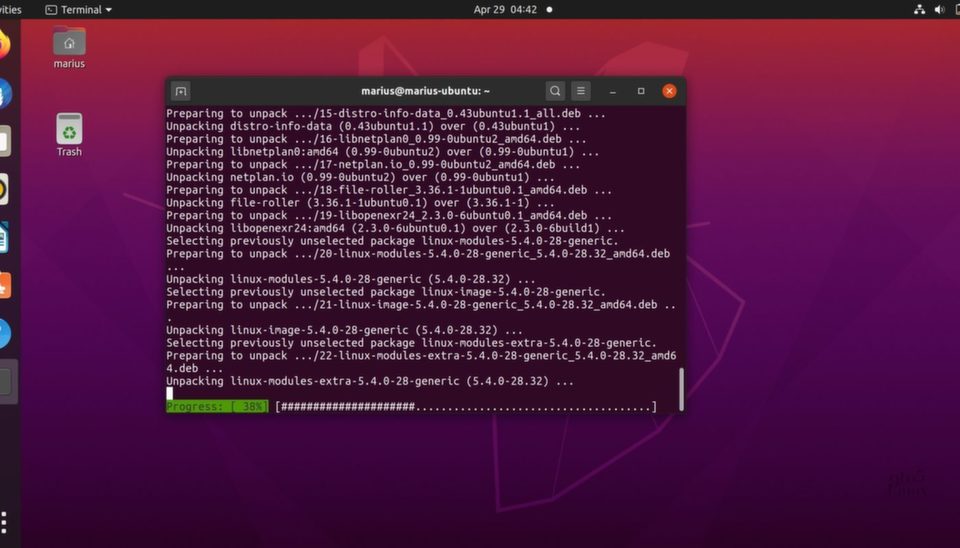Launch Firefox from the Ubuntu dock
The image size is (960, 548).
click(4, 45)
